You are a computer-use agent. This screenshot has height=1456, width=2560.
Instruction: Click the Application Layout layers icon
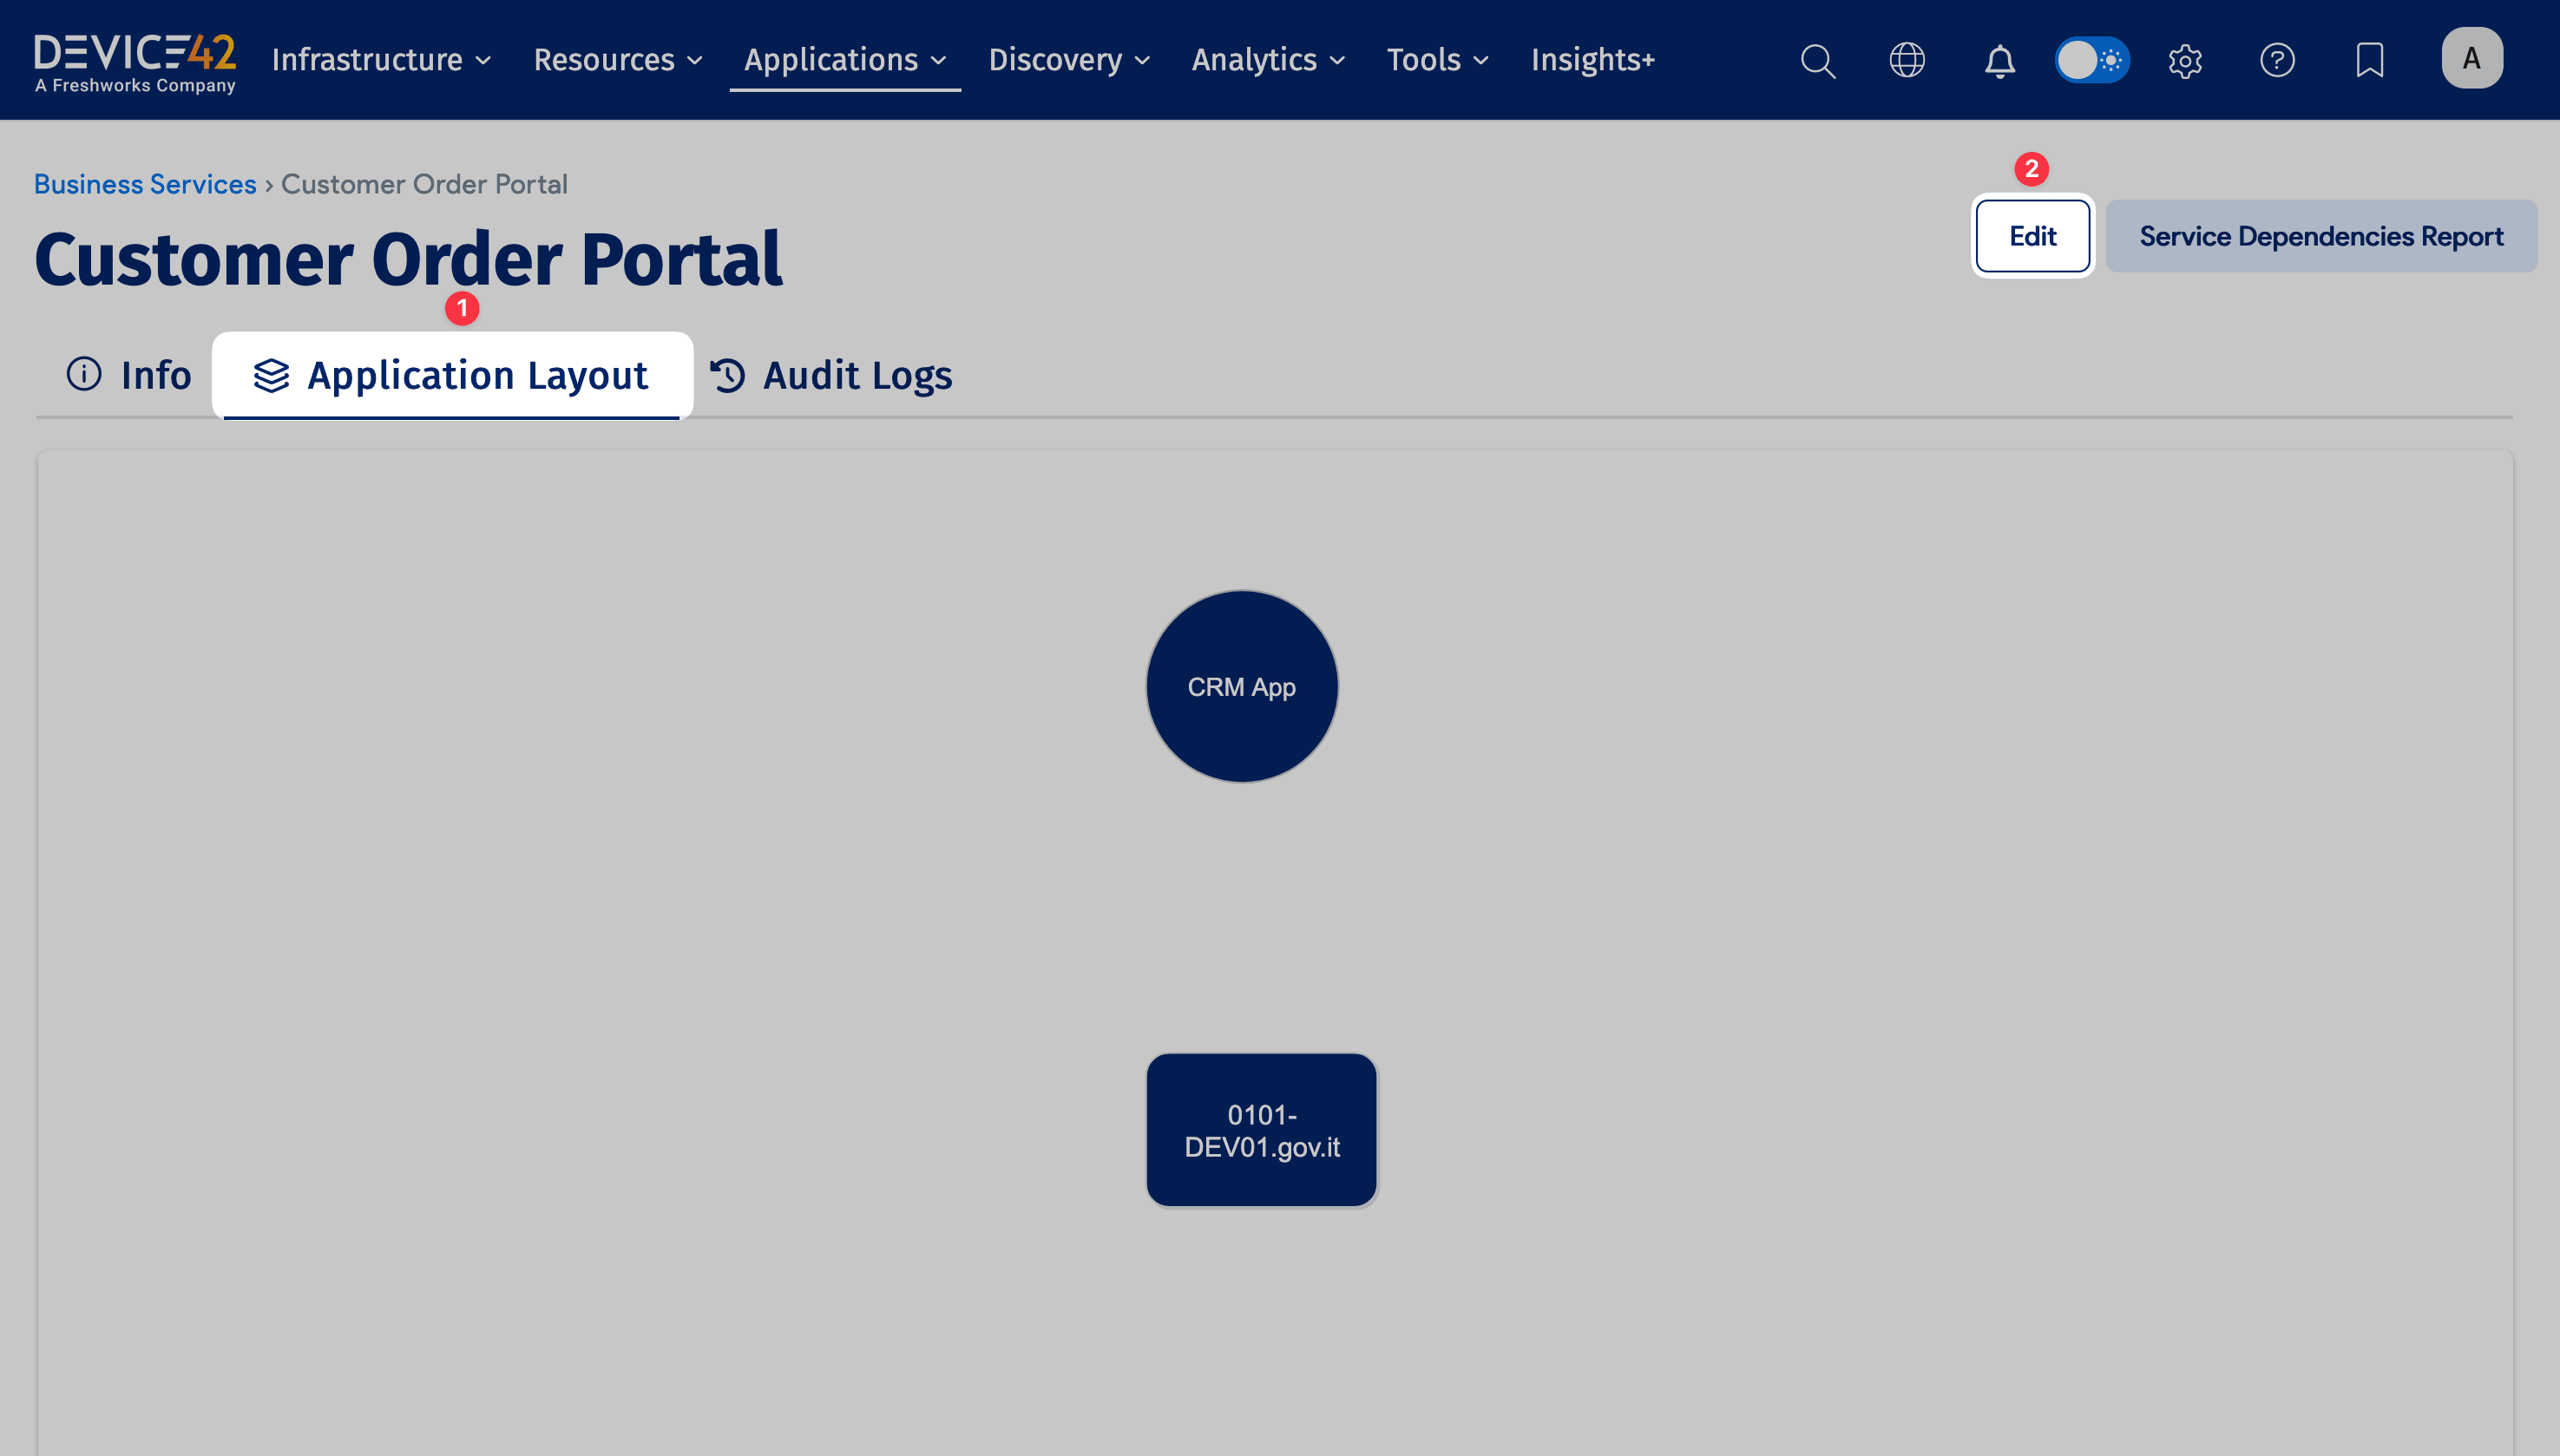pos(269,375)
